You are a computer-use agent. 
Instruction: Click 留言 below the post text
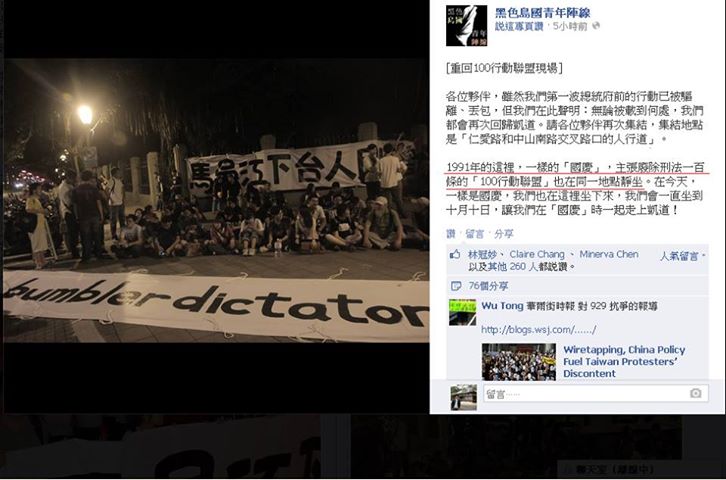click(475, 234)
